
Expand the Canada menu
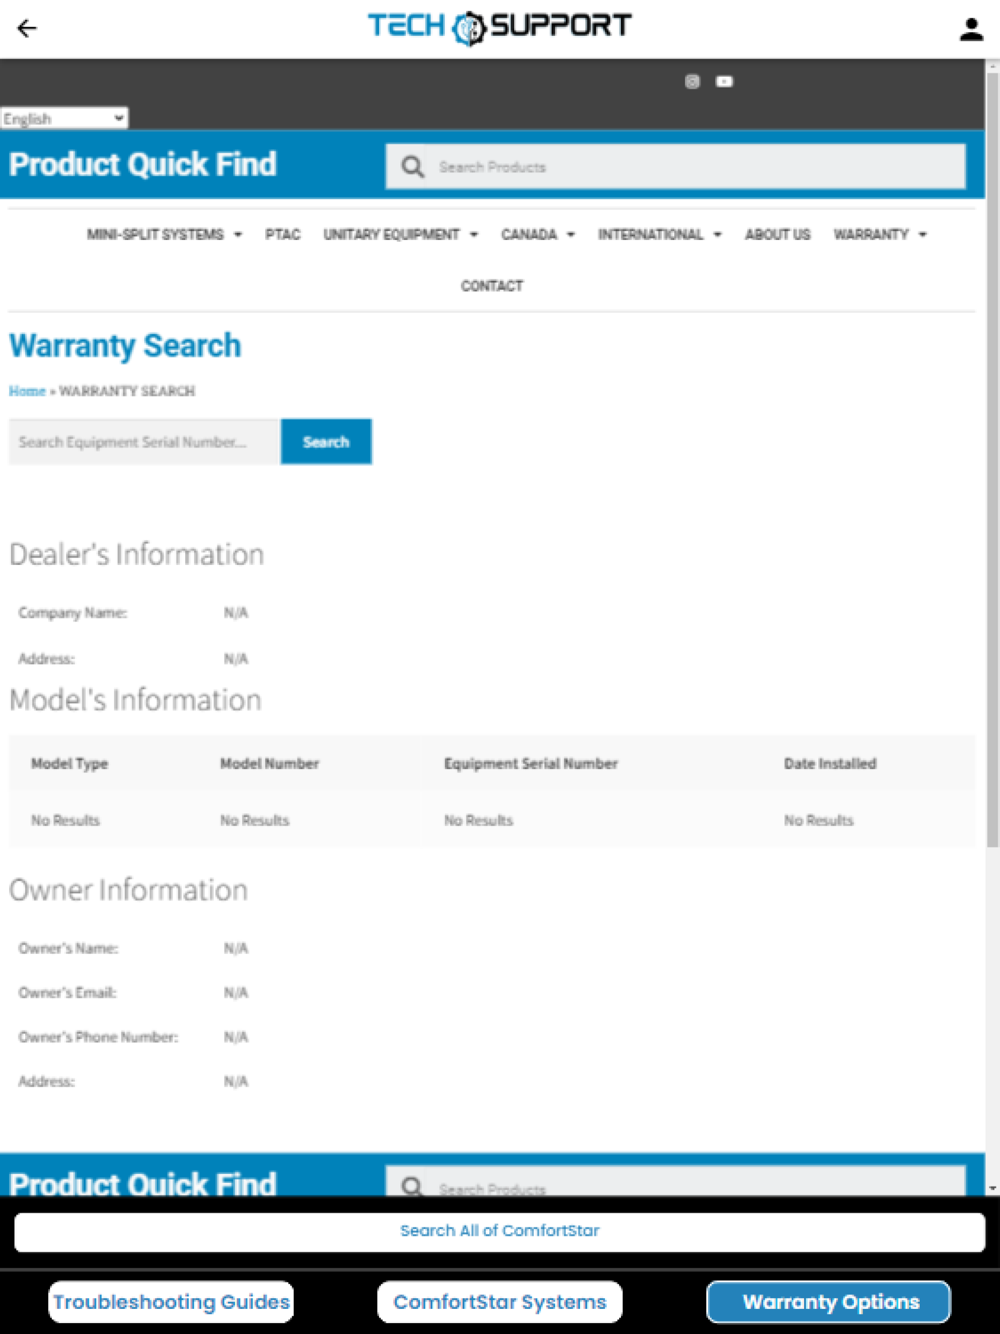(538, 234)
